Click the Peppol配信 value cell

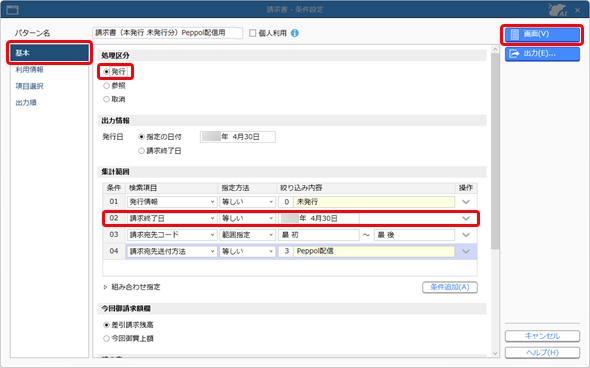374,251
